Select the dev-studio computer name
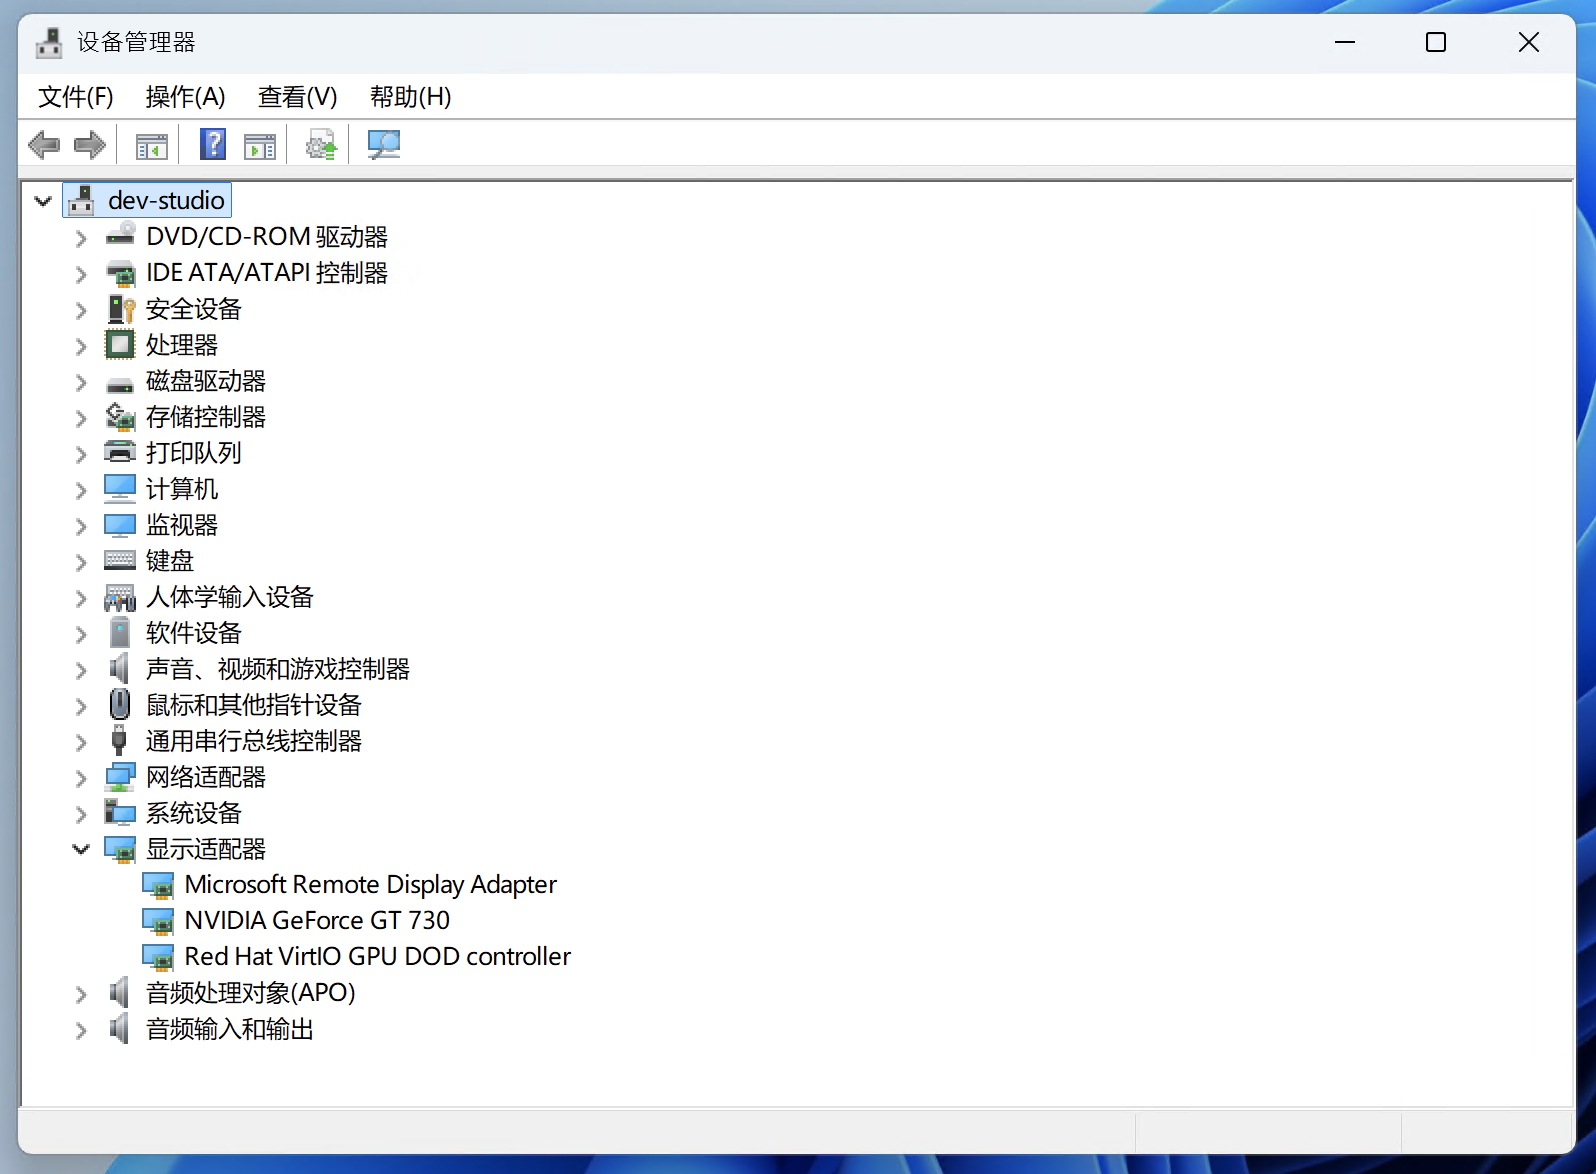Image resolution: width=1596 pixels, height=1174 pixels. [x=166, y=200]
